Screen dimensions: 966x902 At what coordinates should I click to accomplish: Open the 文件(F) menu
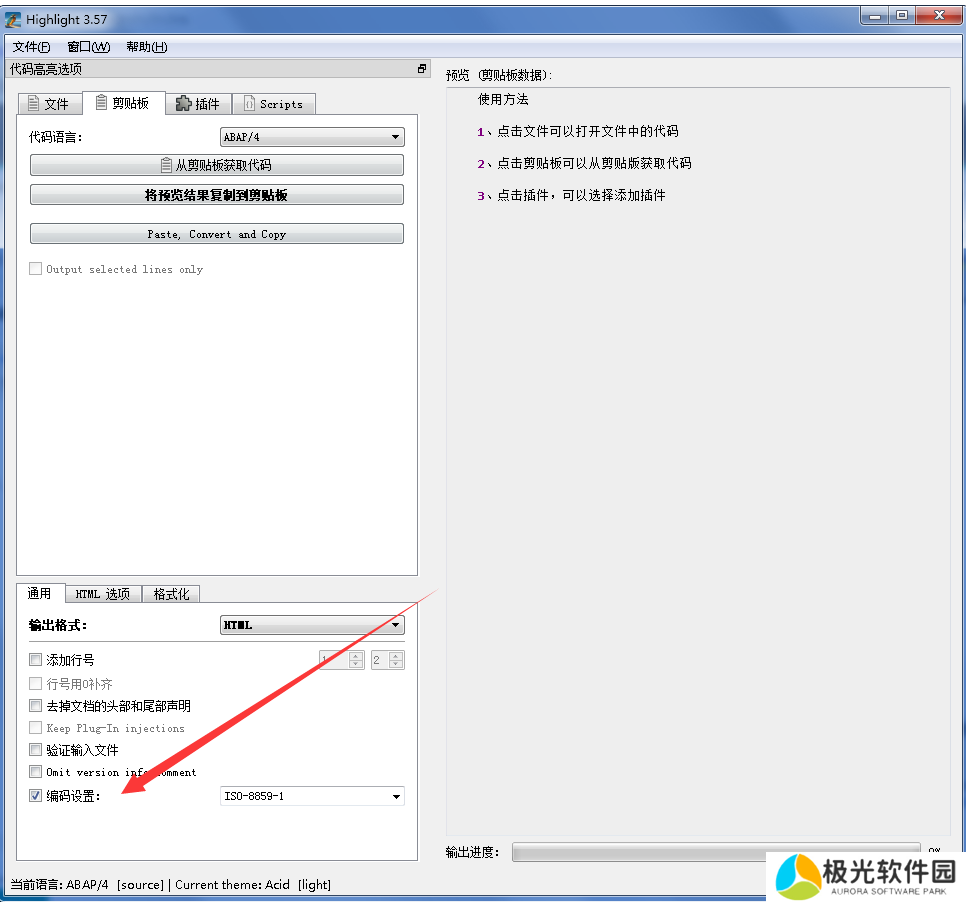pos(31,47)
